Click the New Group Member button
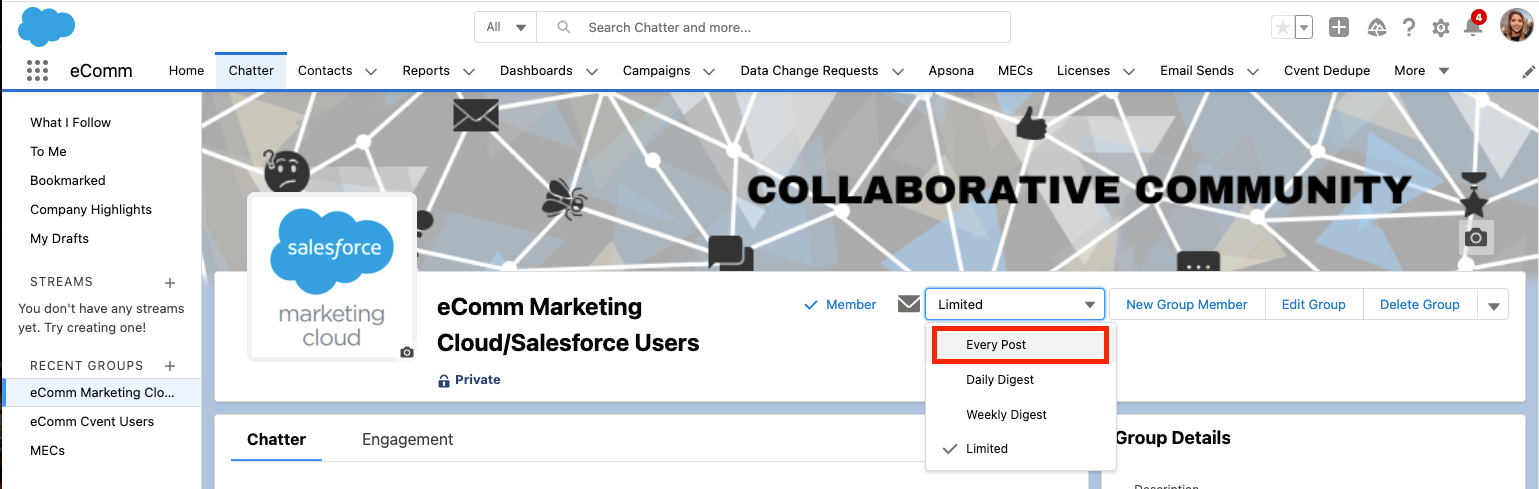The width and height of the screenshot is (1539, 489). (x=1187, y=304)
